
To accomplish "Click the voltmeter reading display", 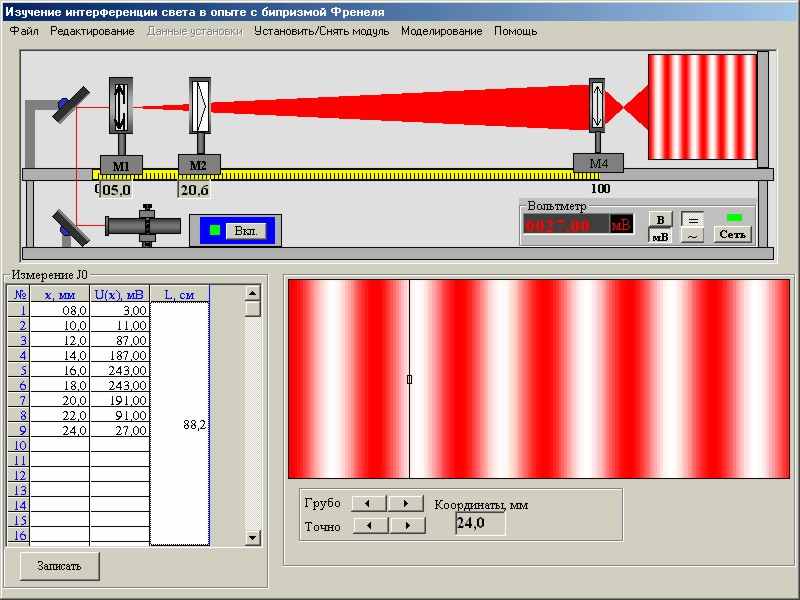I will (x=578, y=224).
